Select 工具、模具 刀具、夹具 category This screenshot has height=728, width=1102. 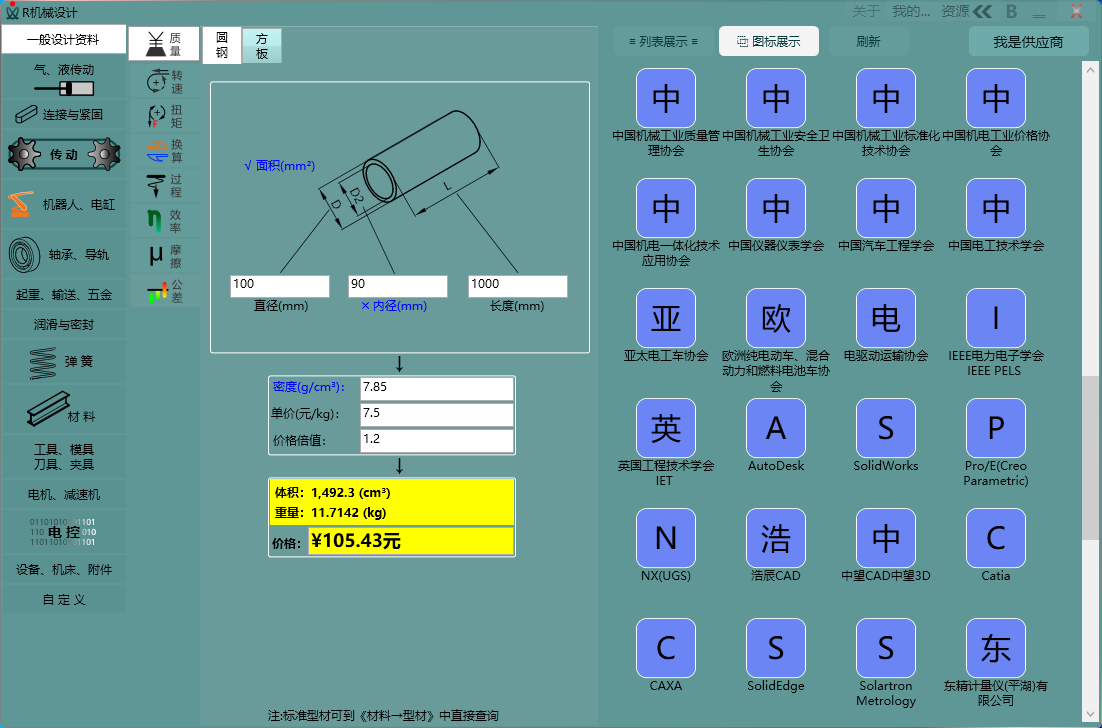[x=64, y=457]
